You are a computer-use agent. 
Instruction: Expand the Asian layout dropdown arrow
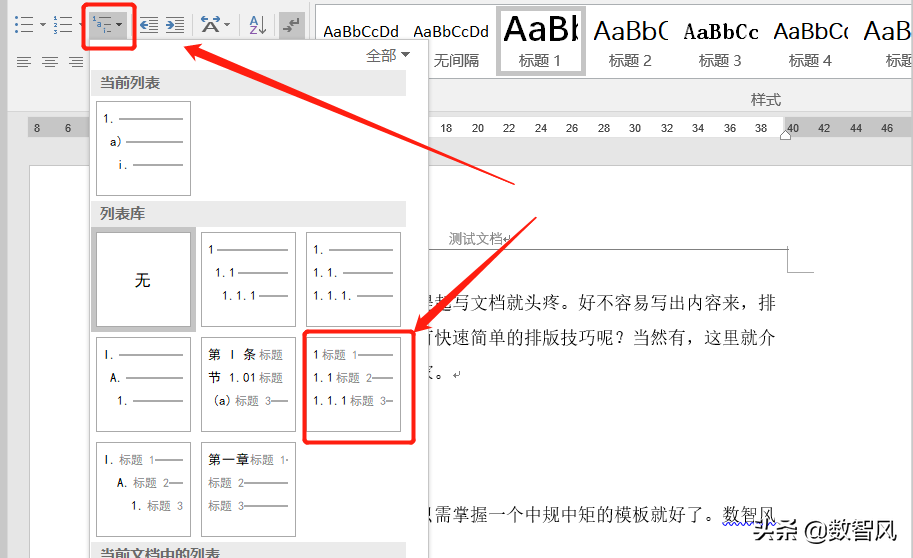227,24
